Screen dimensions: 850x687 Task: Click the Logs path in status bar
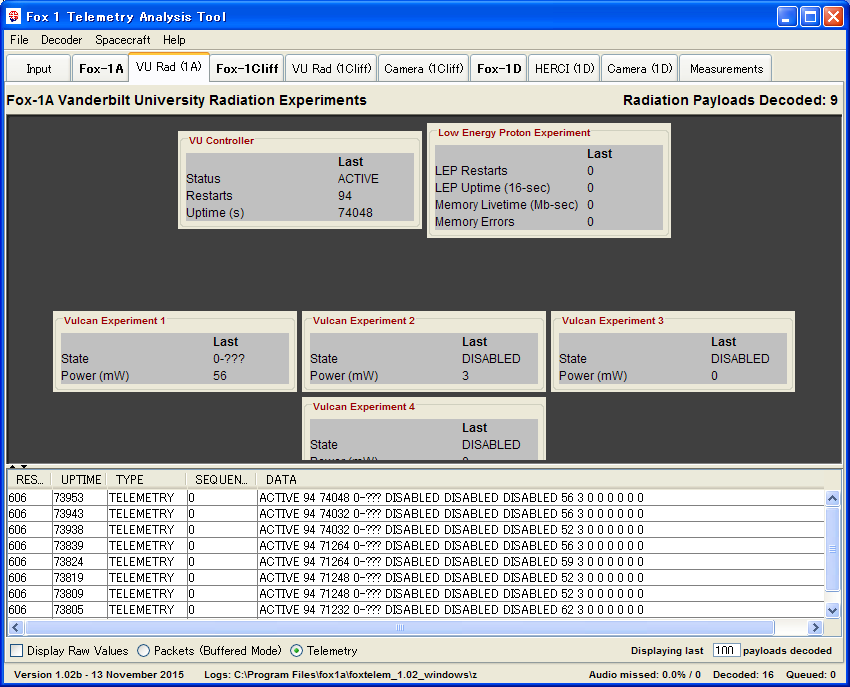tap(340, 675)
